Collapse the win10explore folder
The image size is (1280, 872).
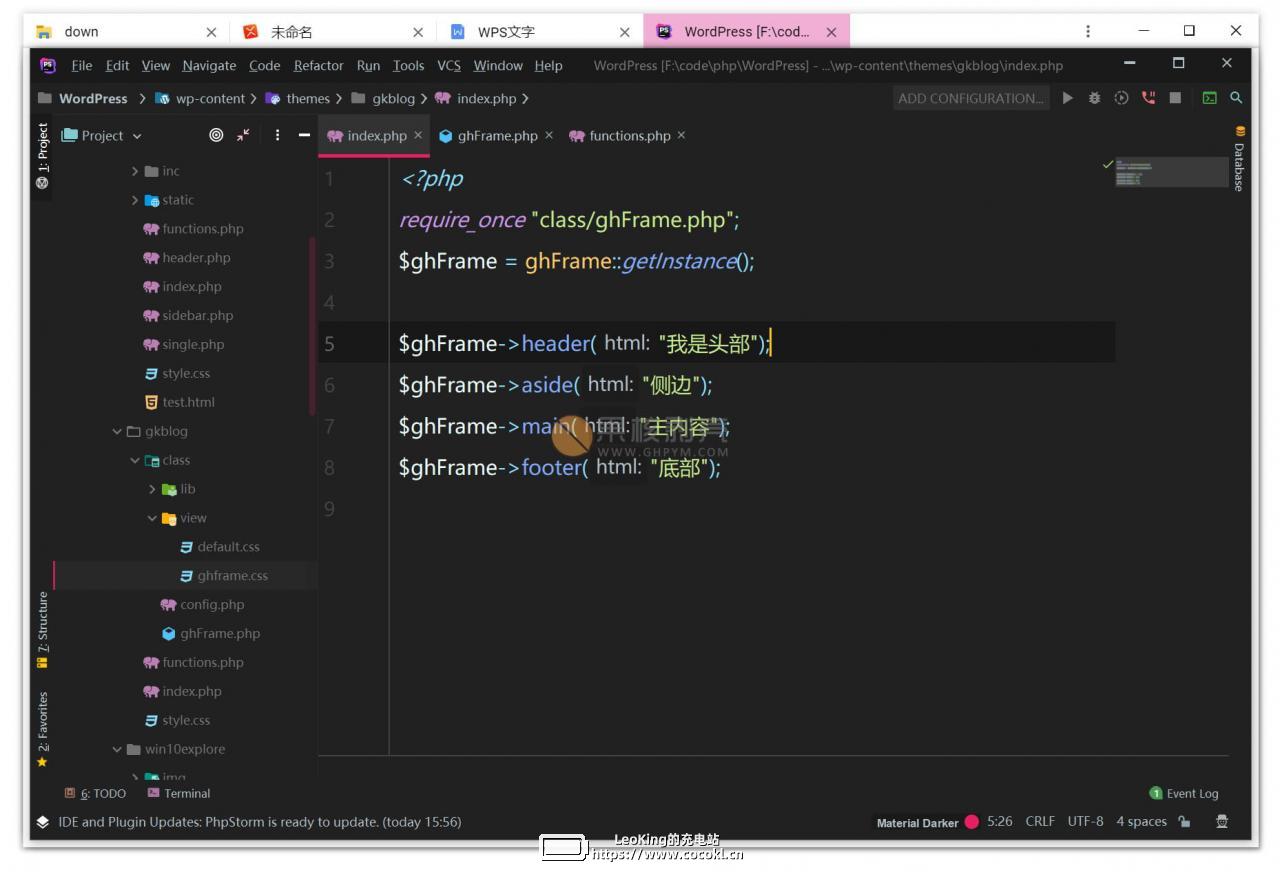click(117, 749)
